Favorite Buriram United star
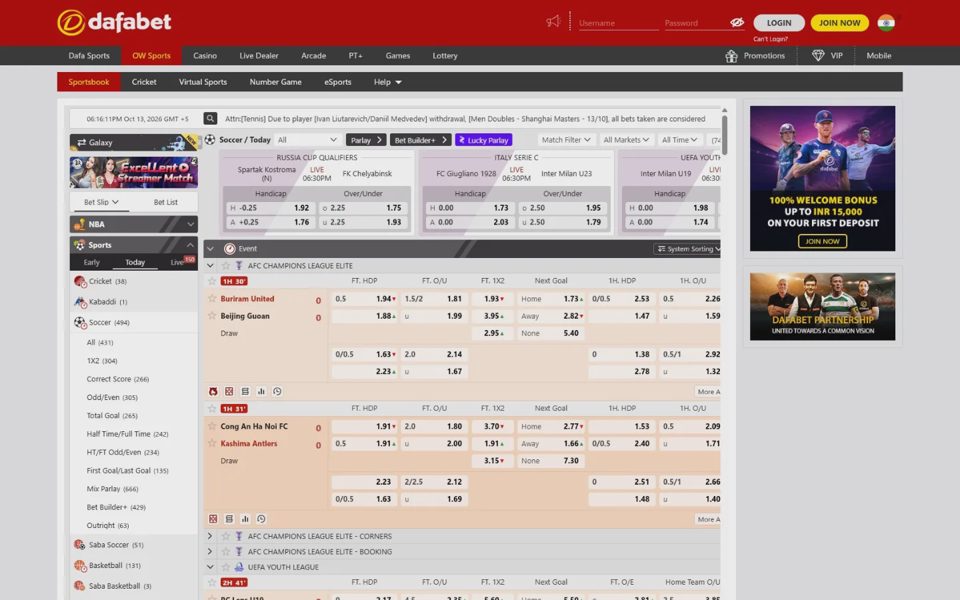 coord(212,299)
